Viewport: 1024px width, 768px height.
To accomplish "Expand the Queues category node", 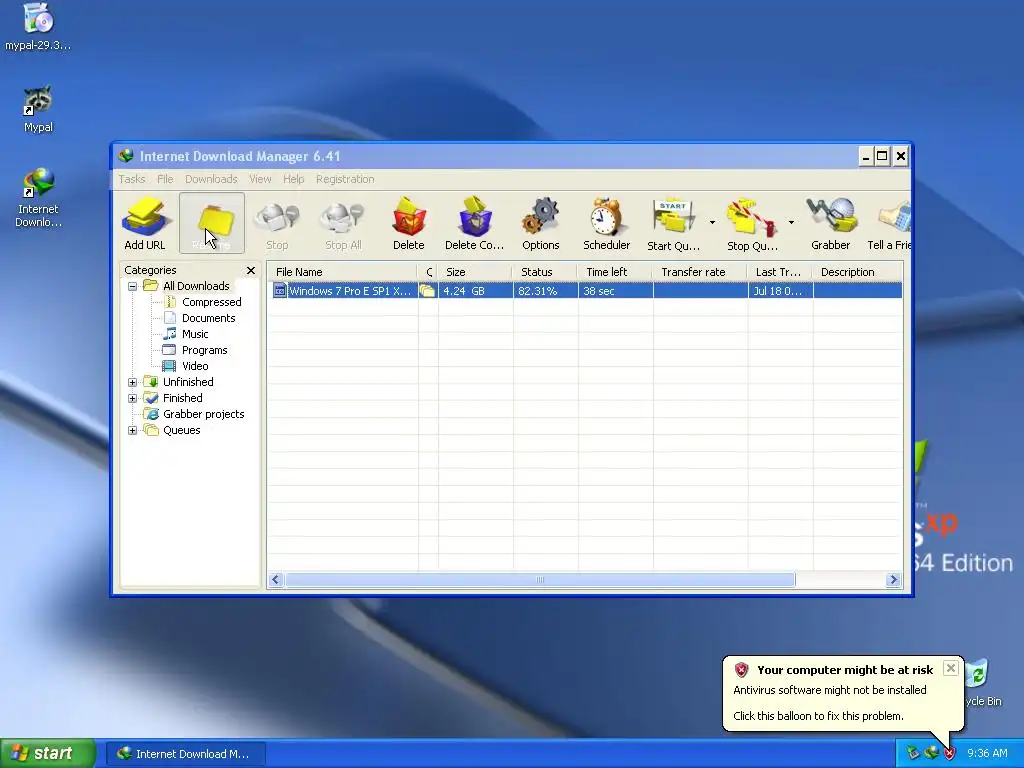I will coord(133,430).
